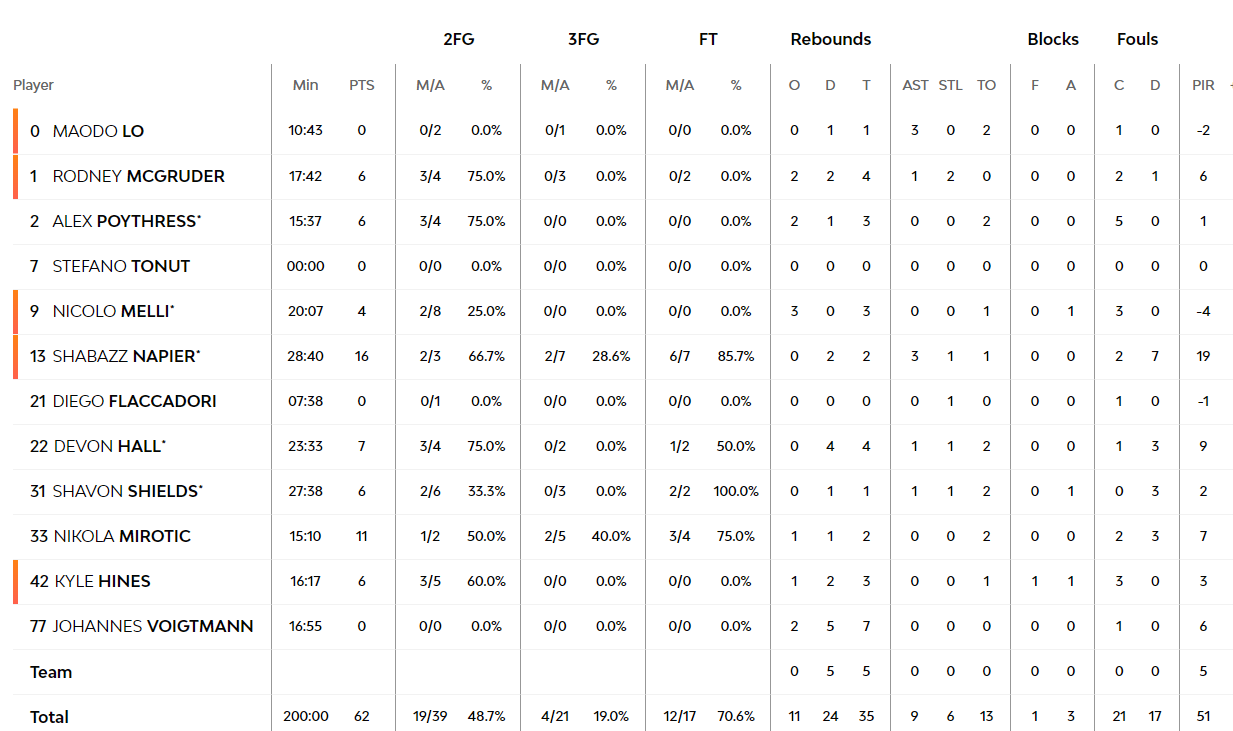1233x731 pixels.
Task: Sort table by Min column header
Action: coord(306,85)
